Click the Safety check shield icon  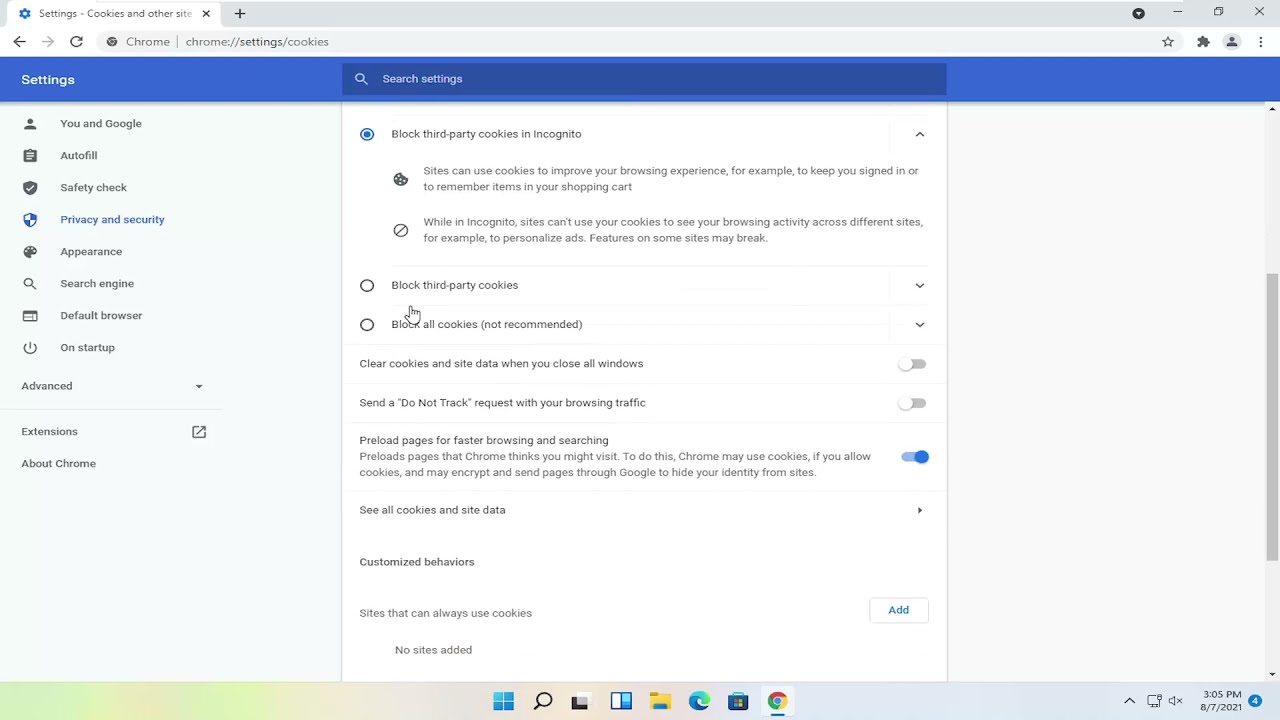(30, 188)
